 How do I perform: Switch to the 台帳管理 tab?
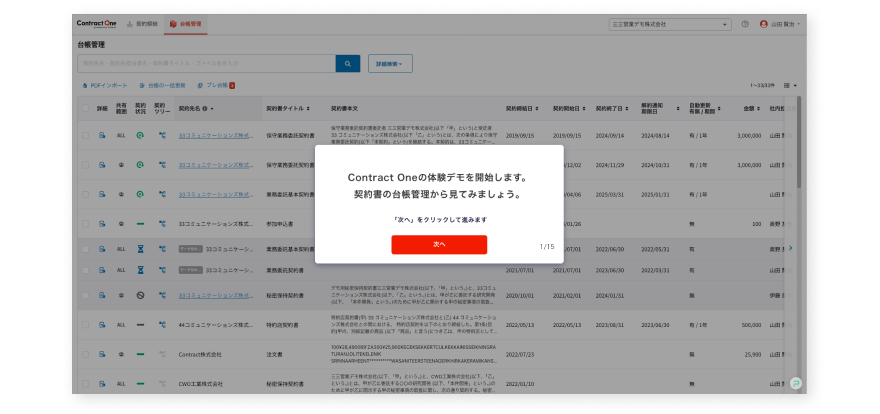point(185,24)
